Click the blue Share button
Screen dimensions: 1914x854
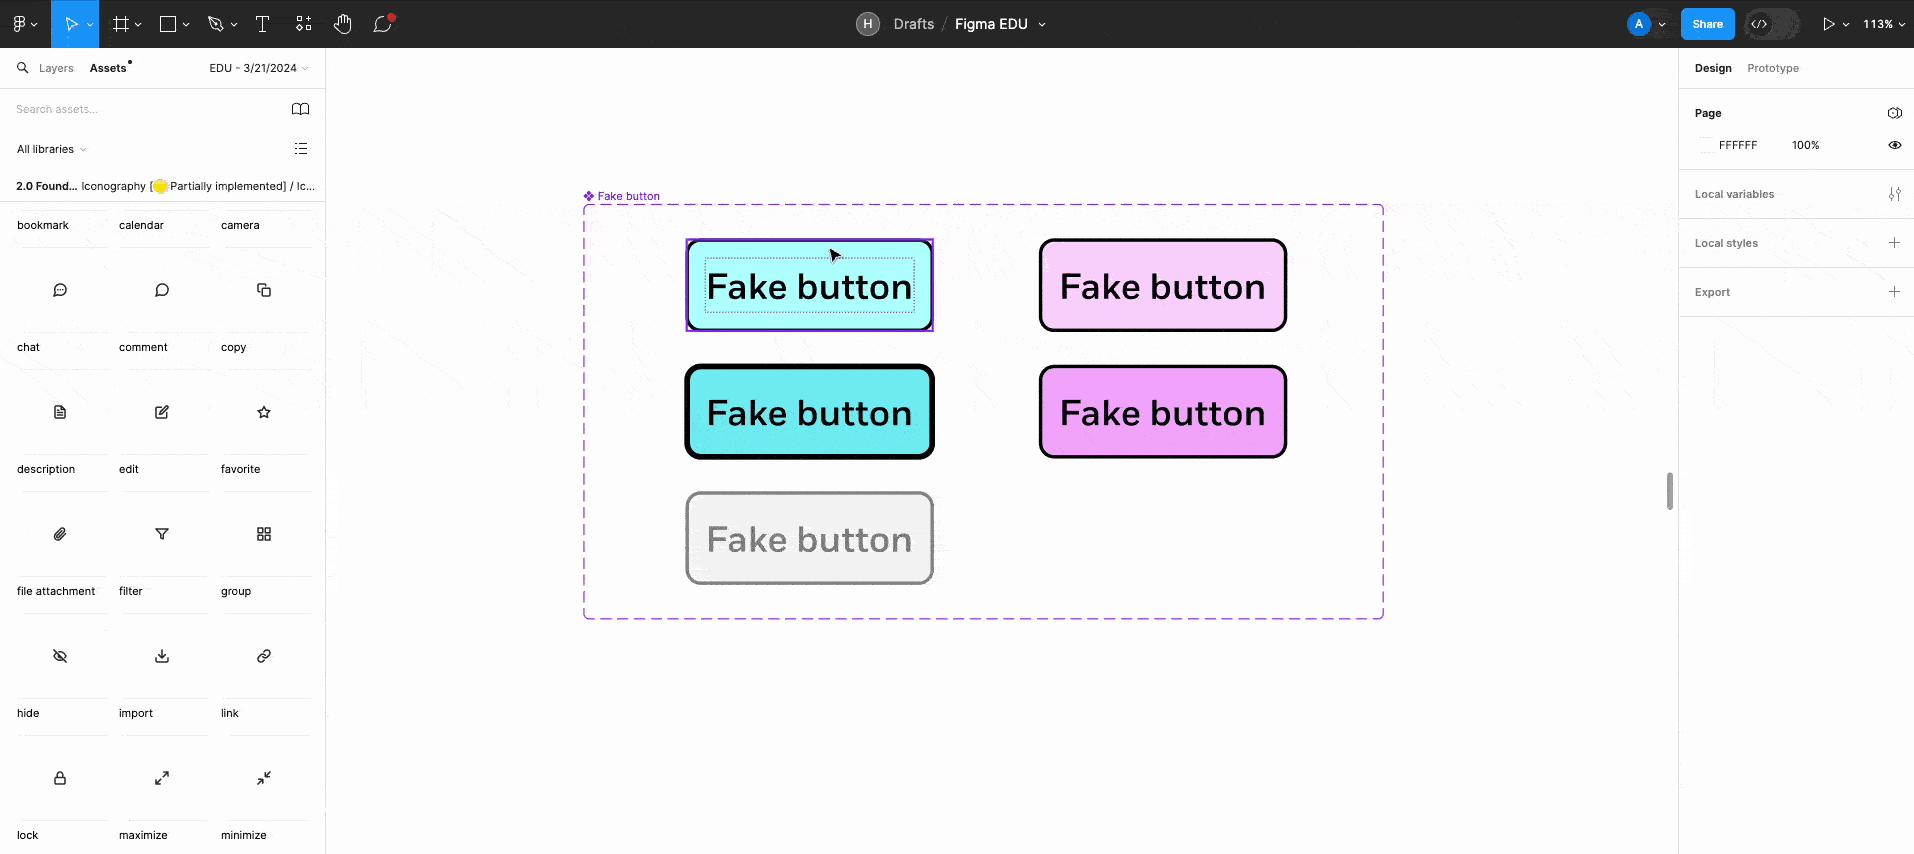coord(1707,24)
